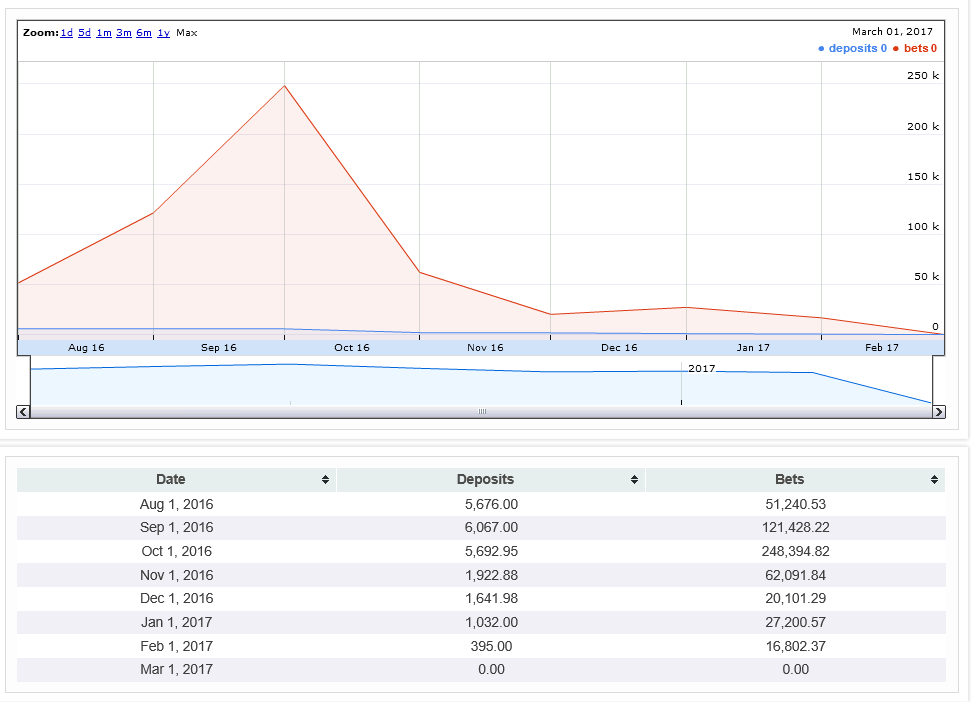Click the blue deposits legend entry
The image size is (973, 702).
pyautogui.click(x=852, y=48)
